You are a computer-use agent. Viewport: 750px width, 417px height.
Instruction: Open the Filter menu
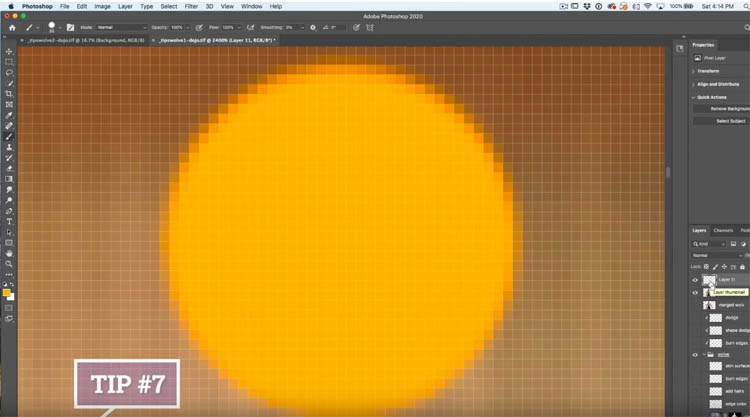click(191, 6)
